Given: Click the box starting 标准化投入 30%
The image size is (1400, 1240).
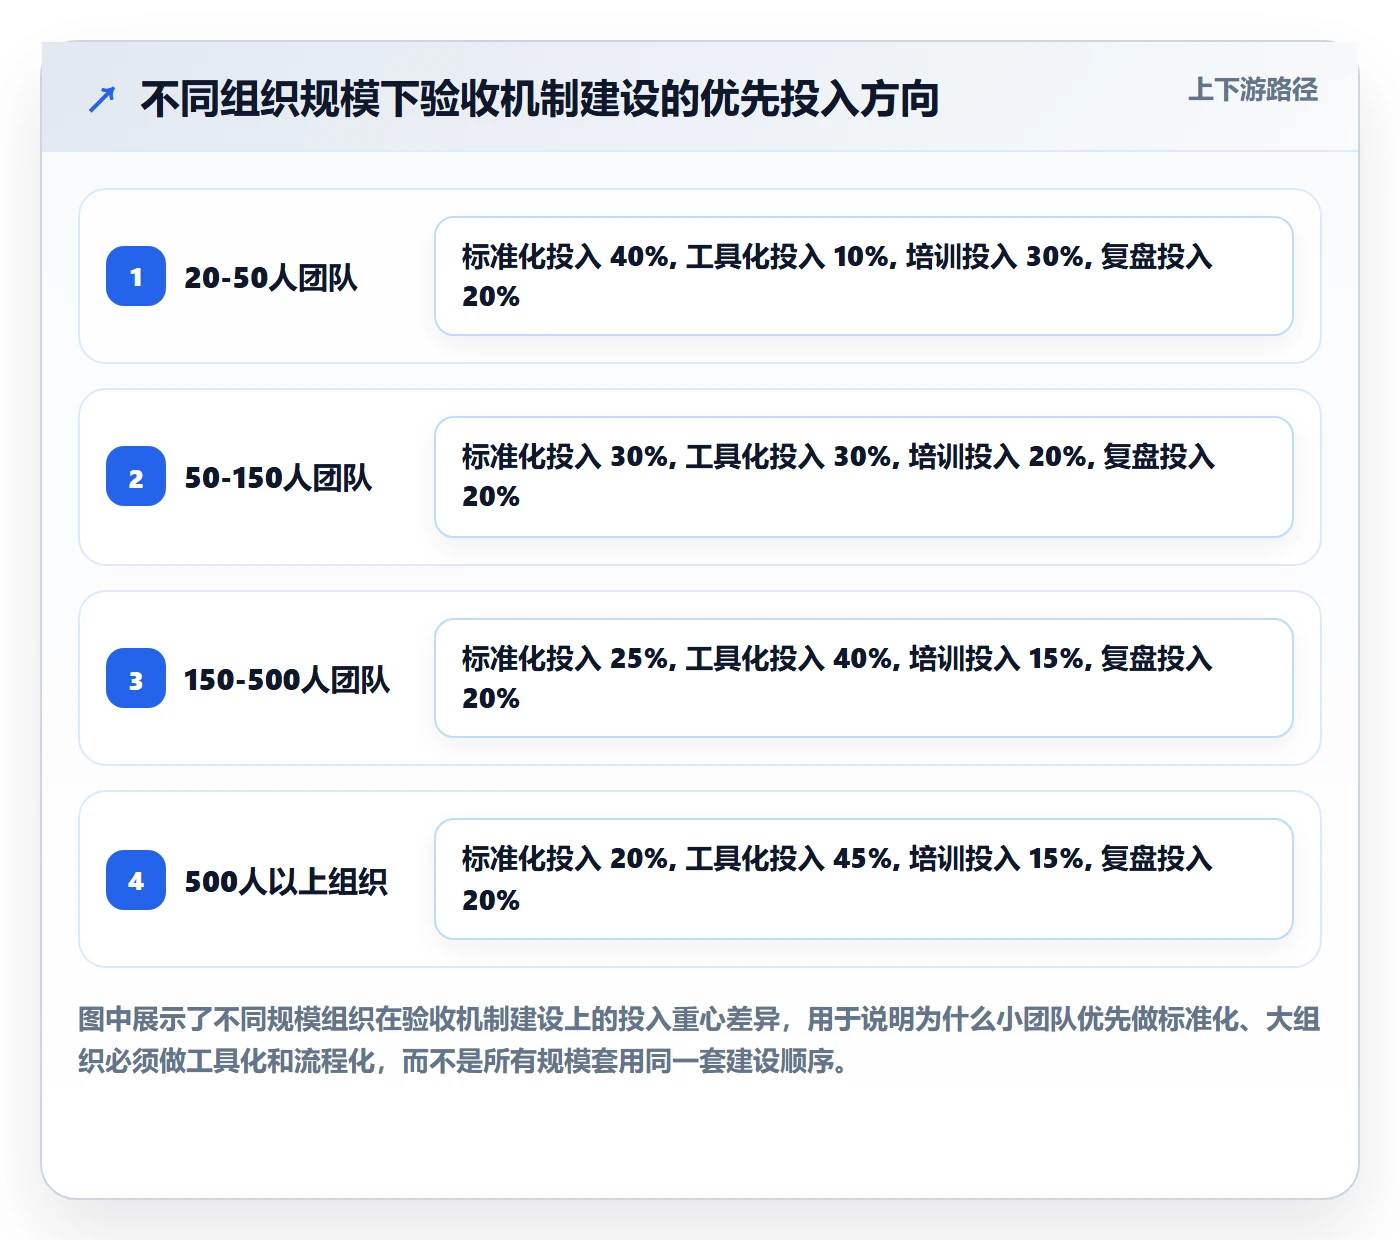Looking at the screenshot, I should tap(864, 477).
